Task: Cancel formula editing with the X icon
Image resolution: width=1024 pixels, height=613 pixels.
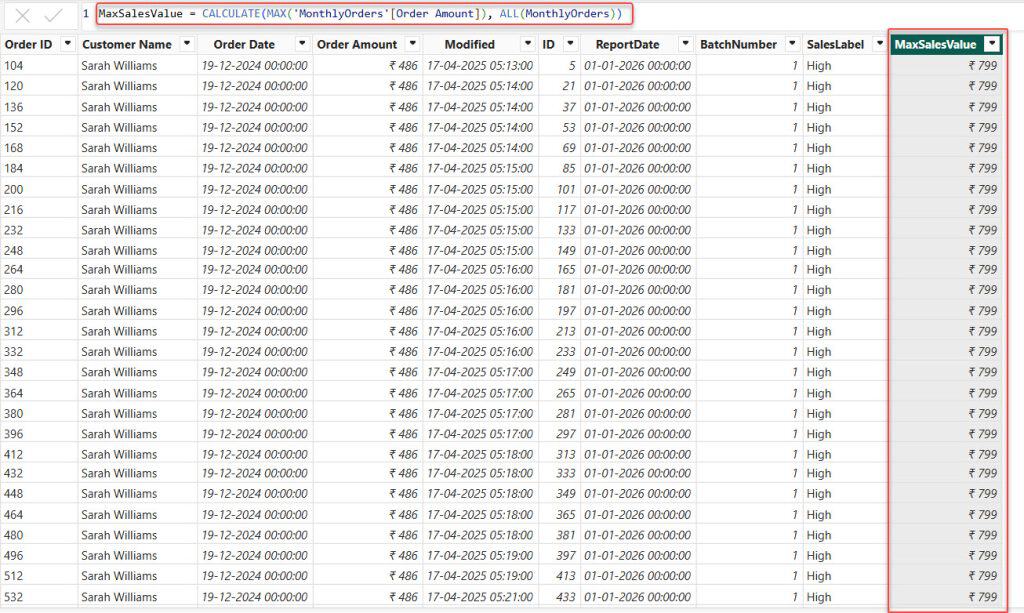Action: pos(22,14)
